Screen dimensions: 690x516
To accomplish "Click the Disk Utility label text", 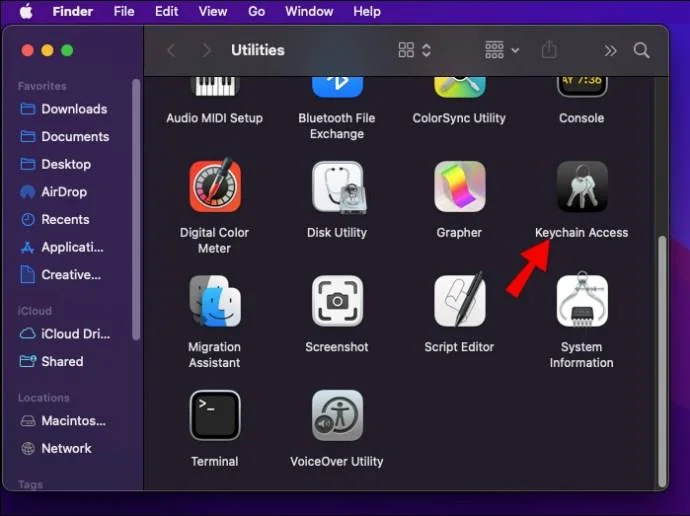I will (337, 233).
